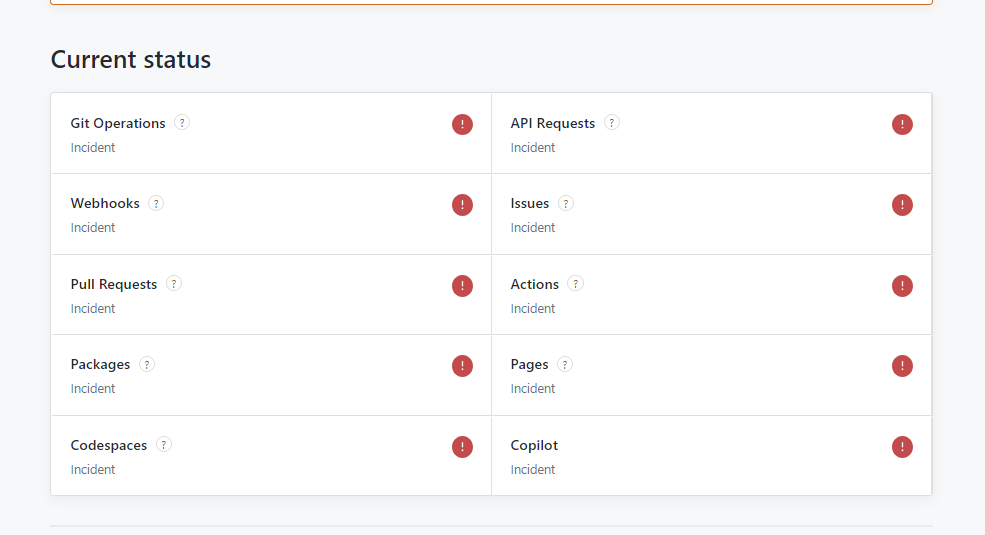Image resolution: width=985 pixels, height=535 pixels.
Task: Show the Codespaces help tooltip icon
Action: (x=164, y=445)
